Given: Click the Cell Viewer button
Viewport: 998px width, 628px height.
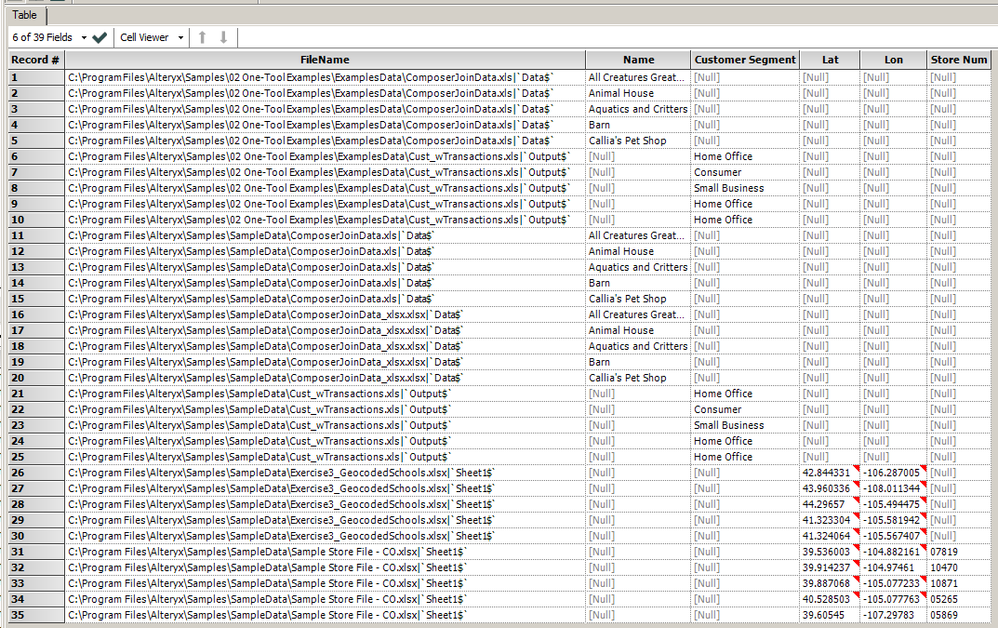Looking at the screenshot, I should (x=144, y=38).
